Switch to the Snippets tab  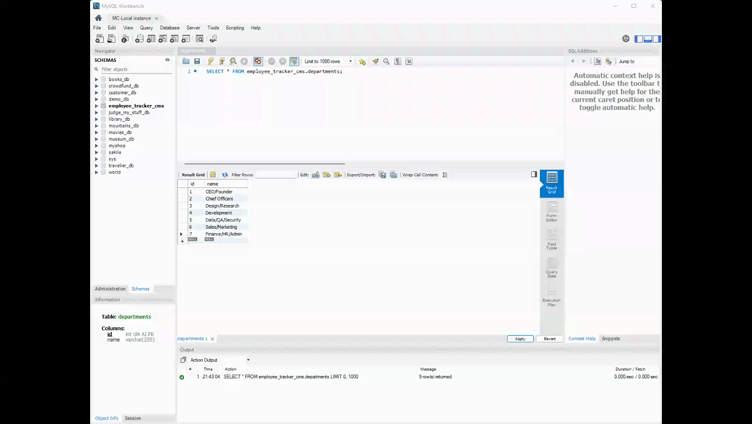click(x=611, y=339)
